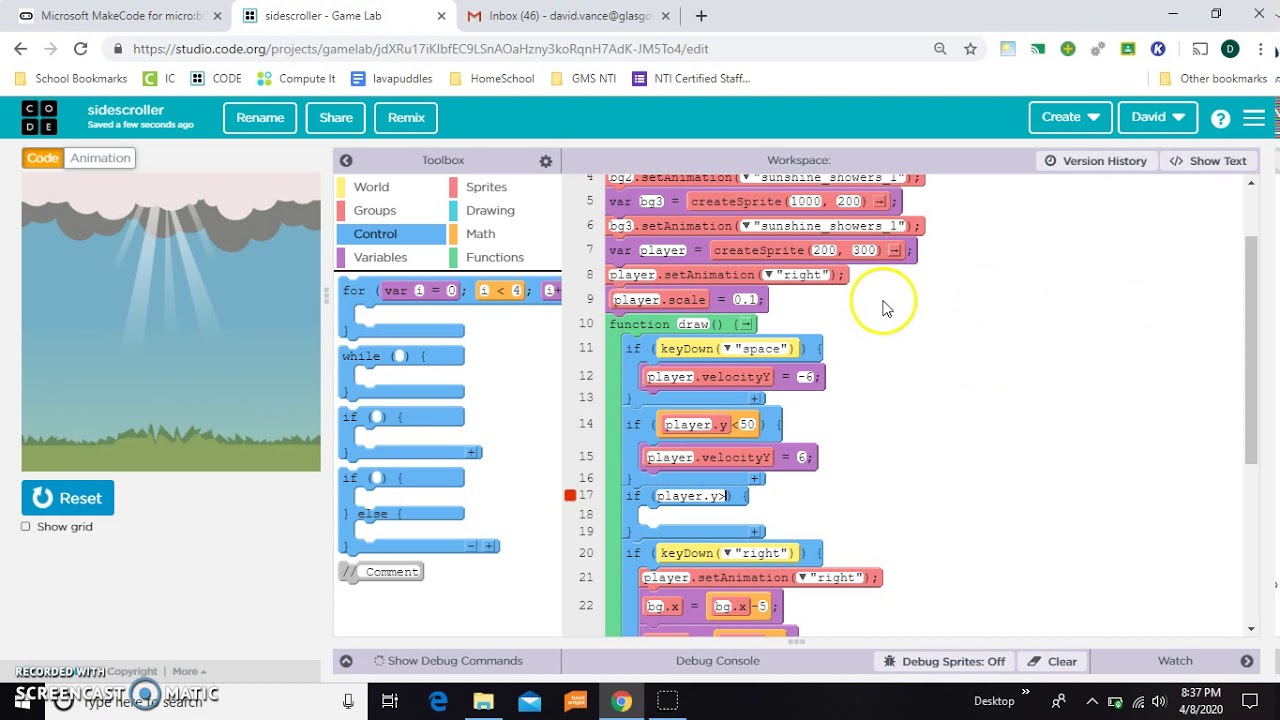
Task: Click the workspace vertical scrollbar
Action: pos(1251,350)
